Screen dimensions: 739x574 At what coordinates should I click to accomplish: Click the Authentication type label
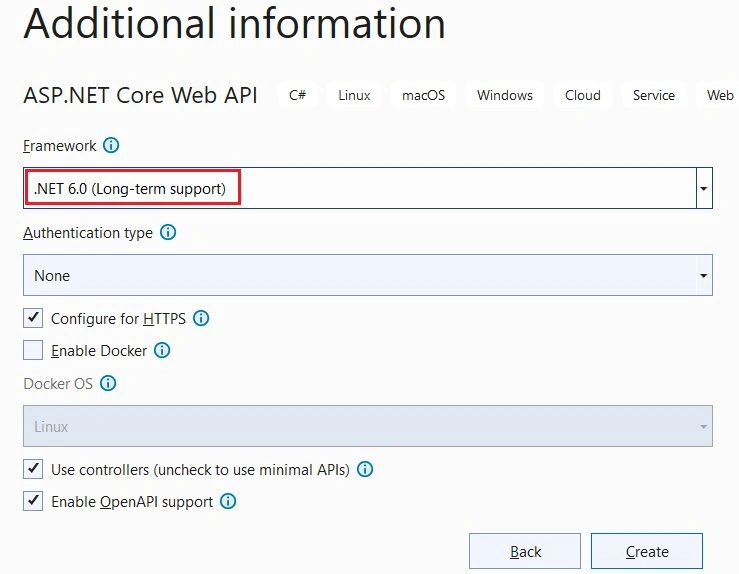[x=88, y=233]
